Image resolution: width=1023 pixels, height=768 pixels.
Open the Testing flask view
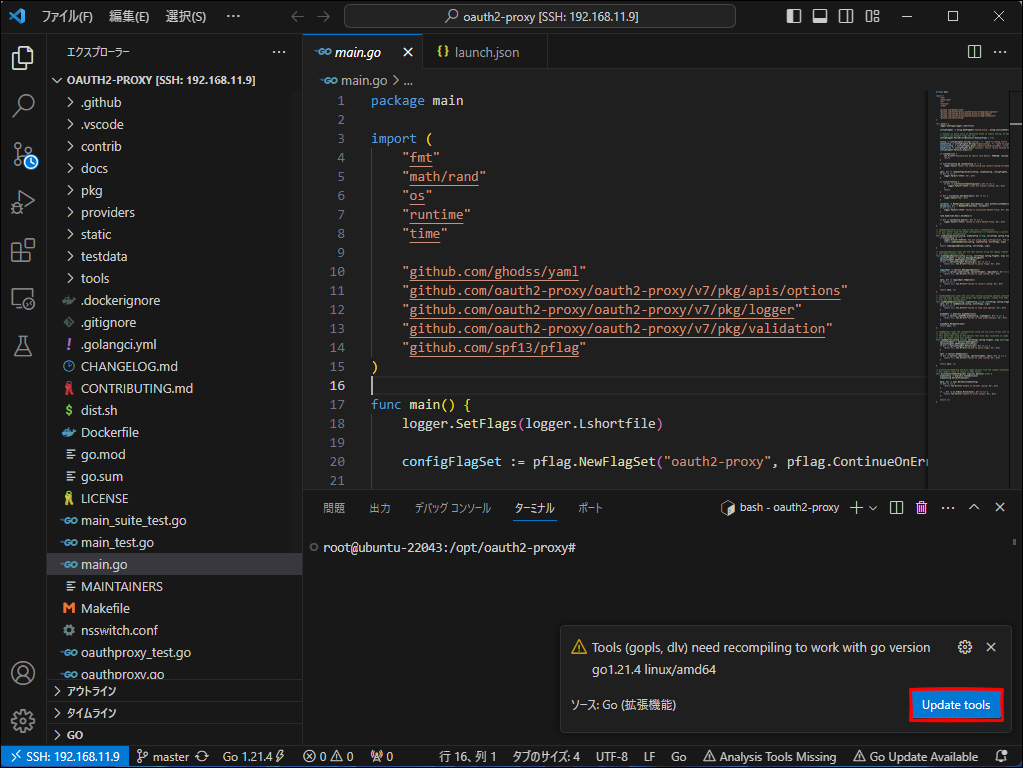click(x=23, y=346)
